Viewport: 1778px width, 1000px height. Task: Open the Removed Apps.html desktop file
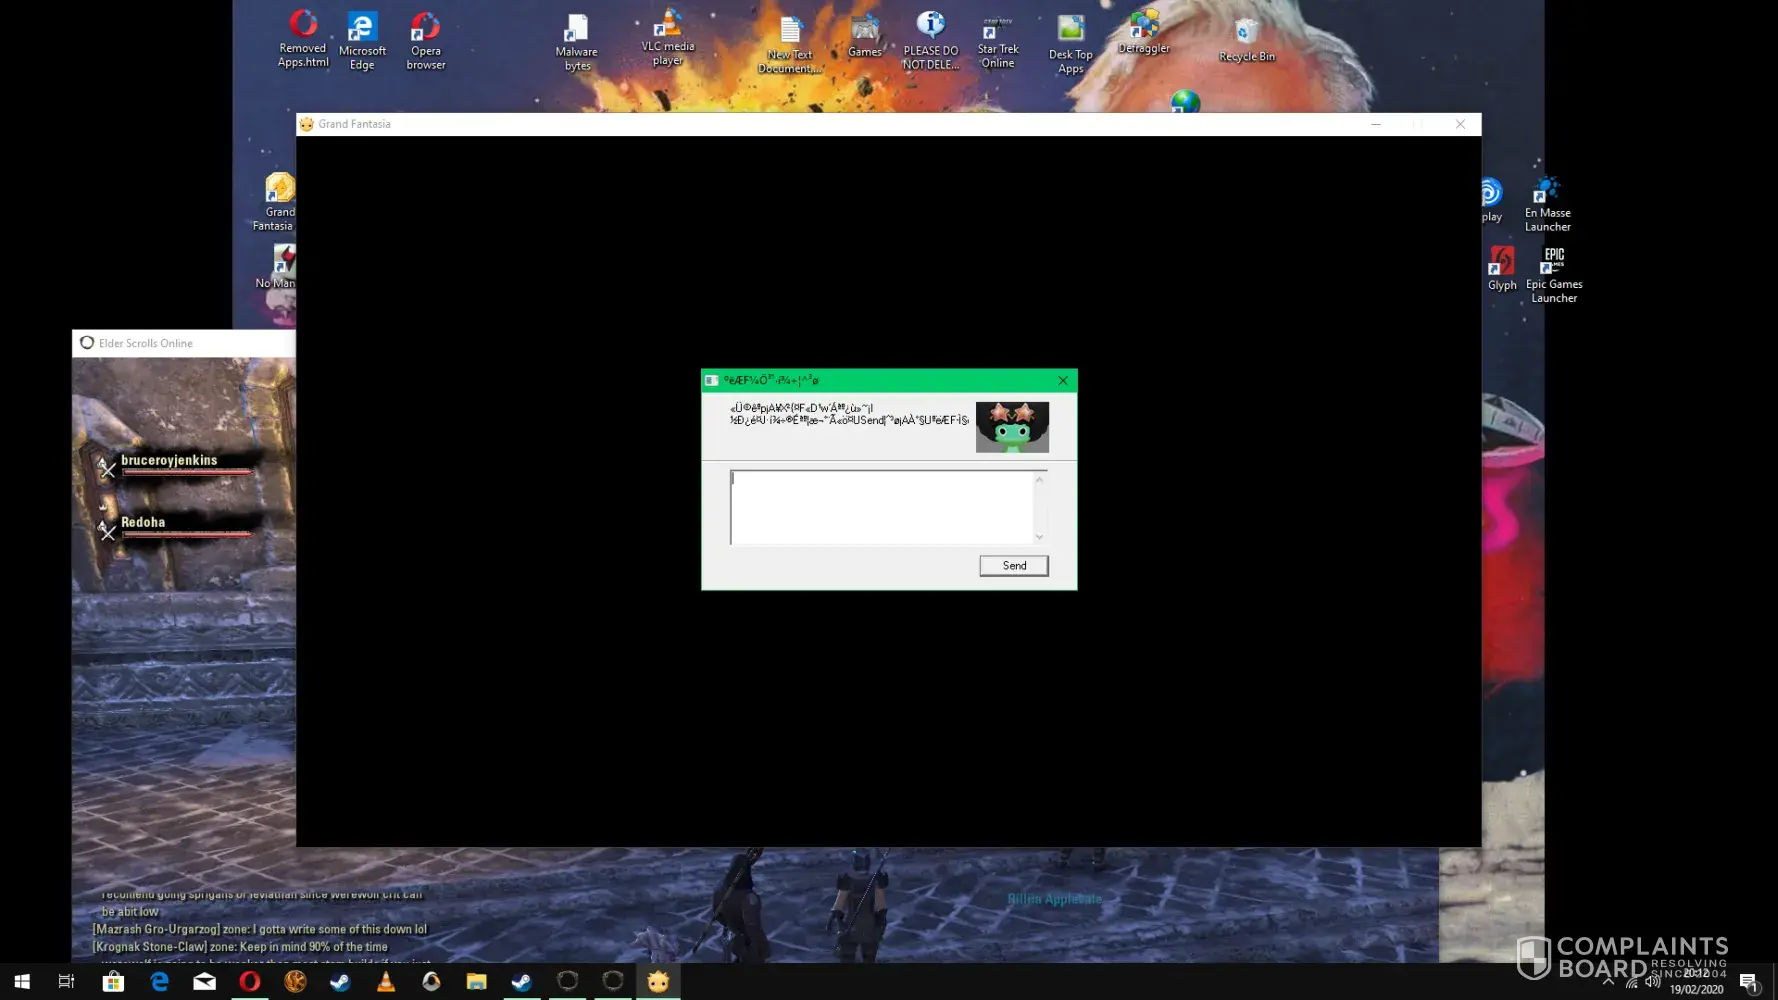(303, 39)
